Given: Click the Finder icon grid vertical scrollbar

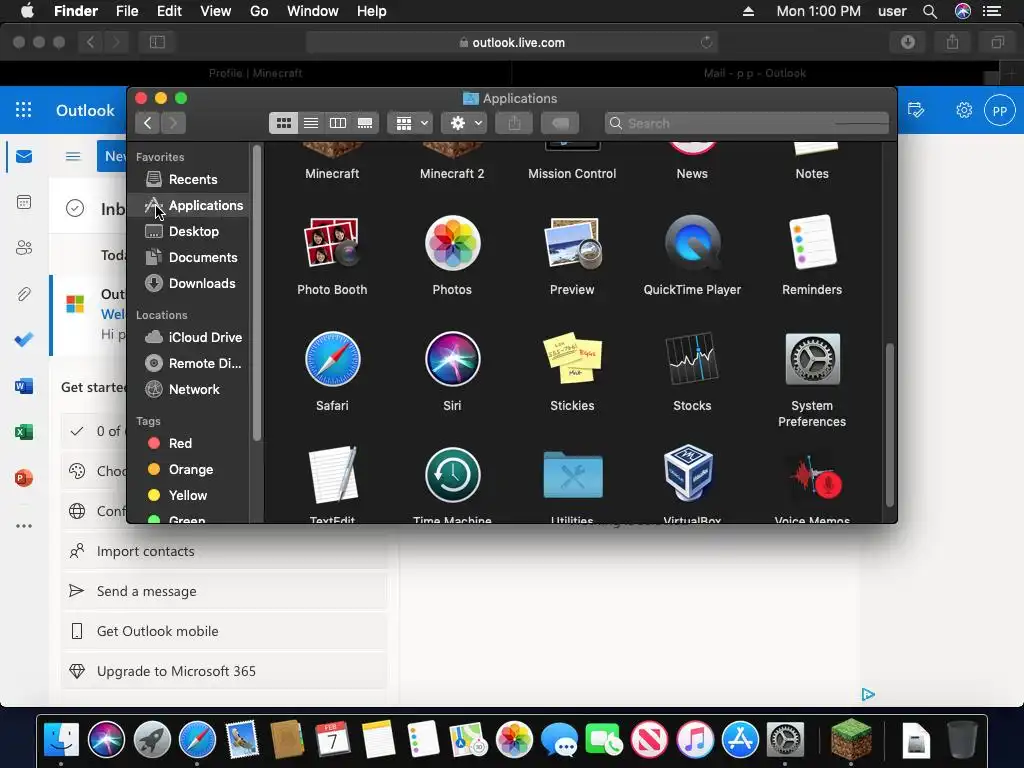Looking at the screenshot, I should tap(889, 424).
